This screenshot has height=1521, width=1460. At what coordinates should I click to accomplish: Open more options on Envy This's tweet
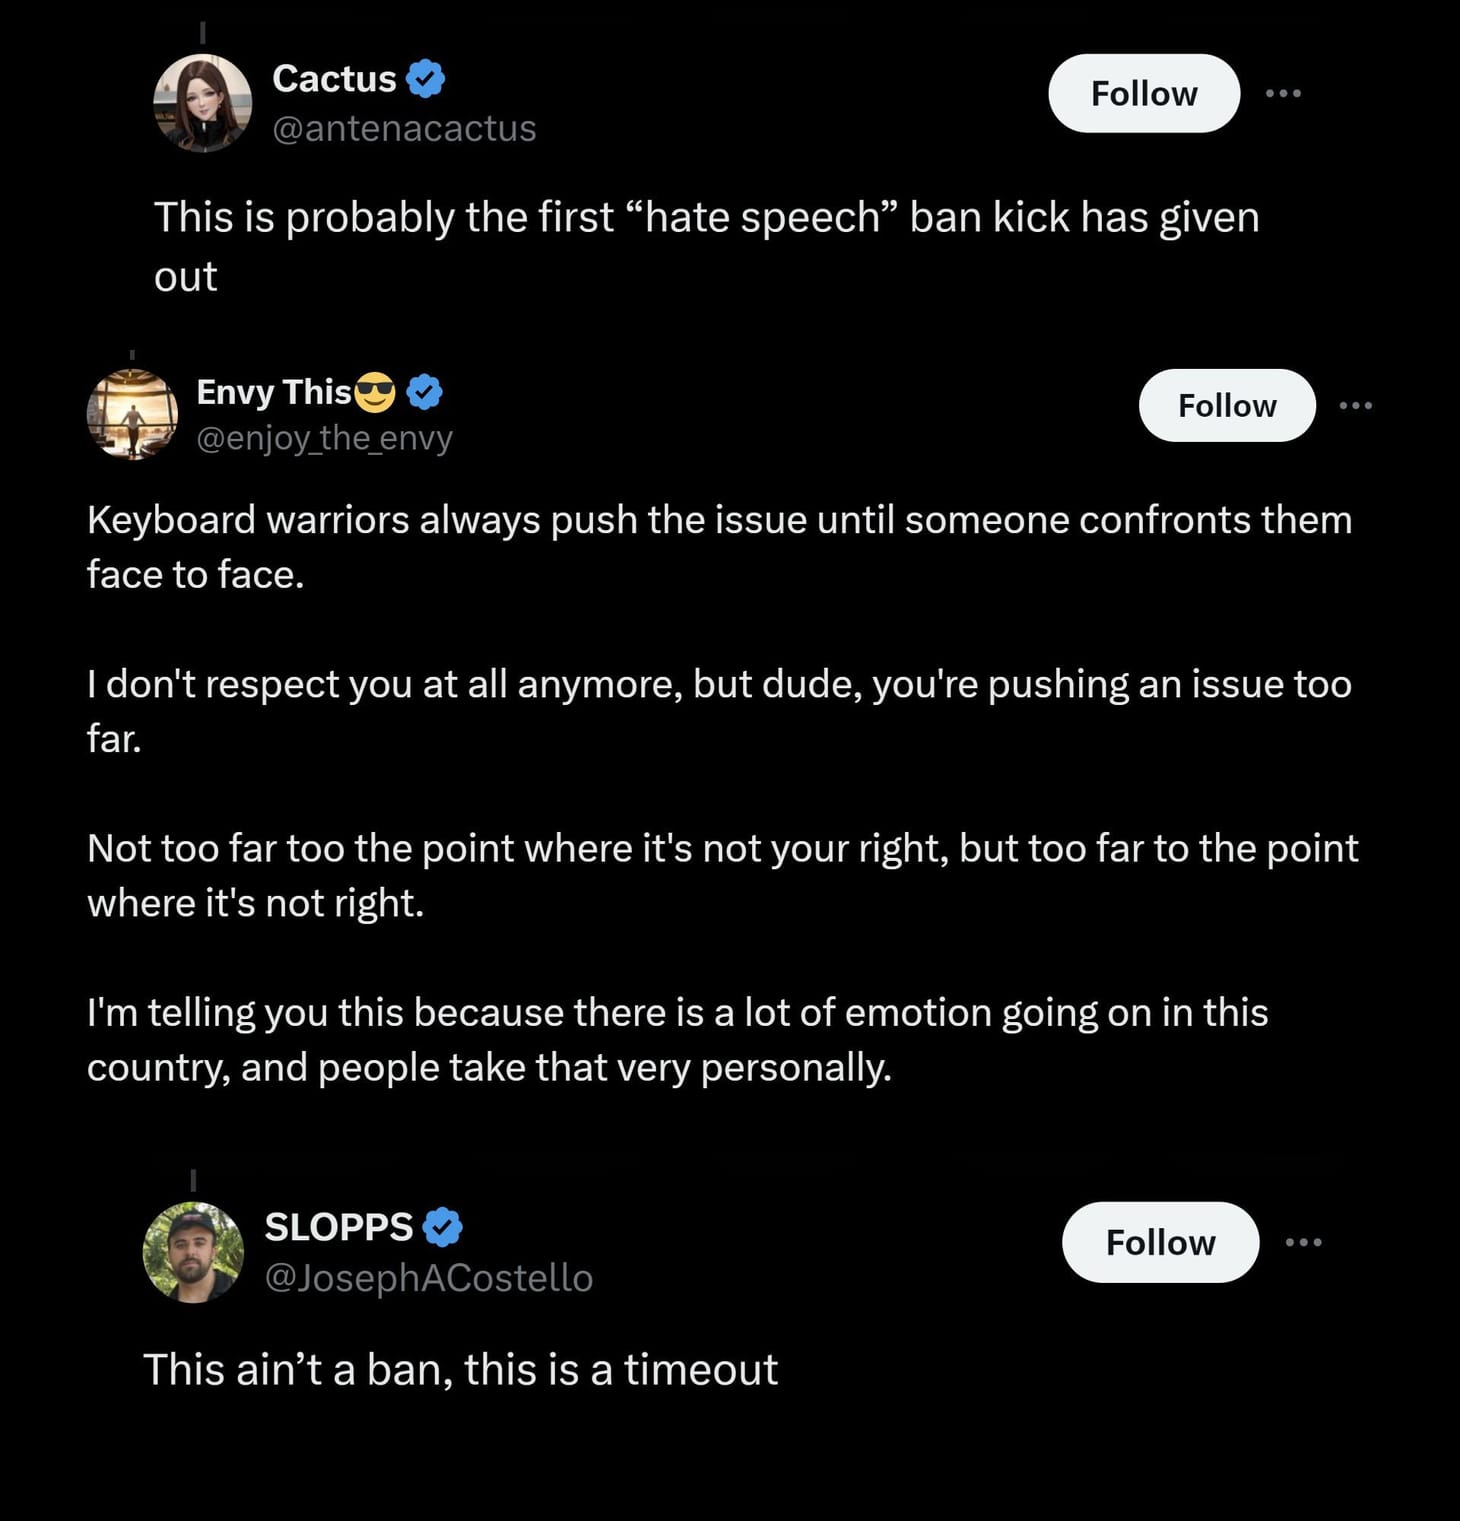(x=1356, y=405)
